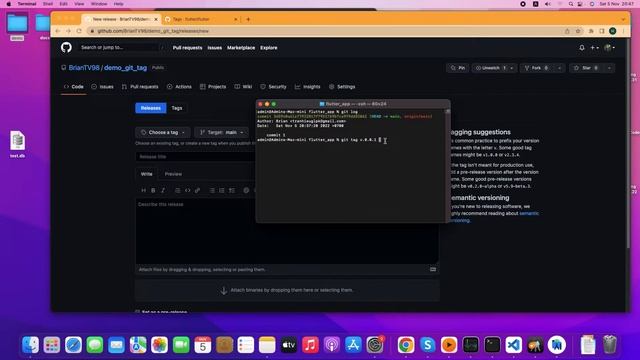This screenshot has height=360, width=640.
Task: Reload the current browser page
Action: (79, 31)
